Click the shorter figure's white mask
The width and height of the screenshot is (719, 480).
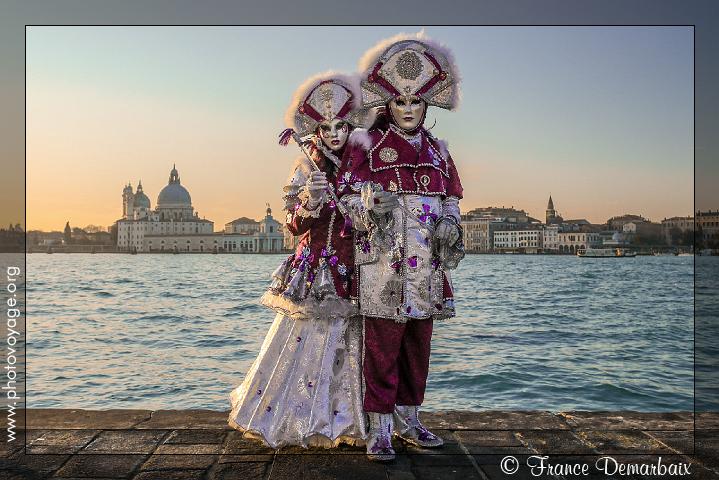[333, 133]
